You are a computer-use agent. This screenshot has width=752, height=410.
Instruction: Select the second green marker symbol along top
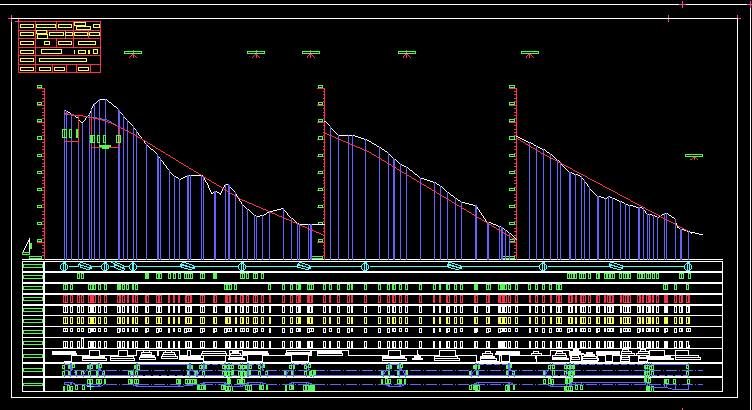click(x=256, y=53)
